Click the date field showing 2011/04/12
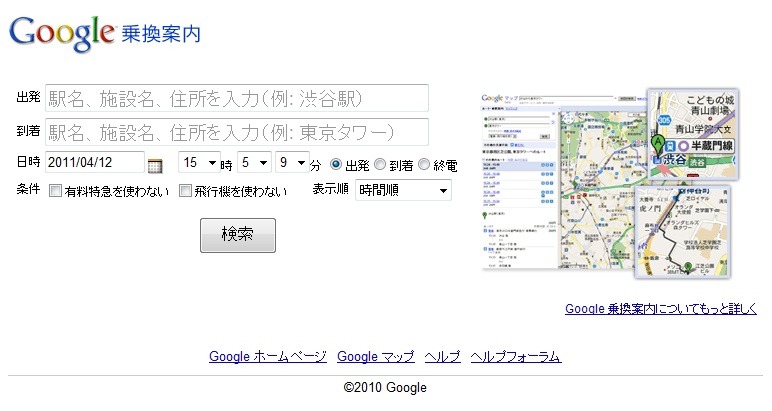 pyautogui.click(x=95, y=162)
